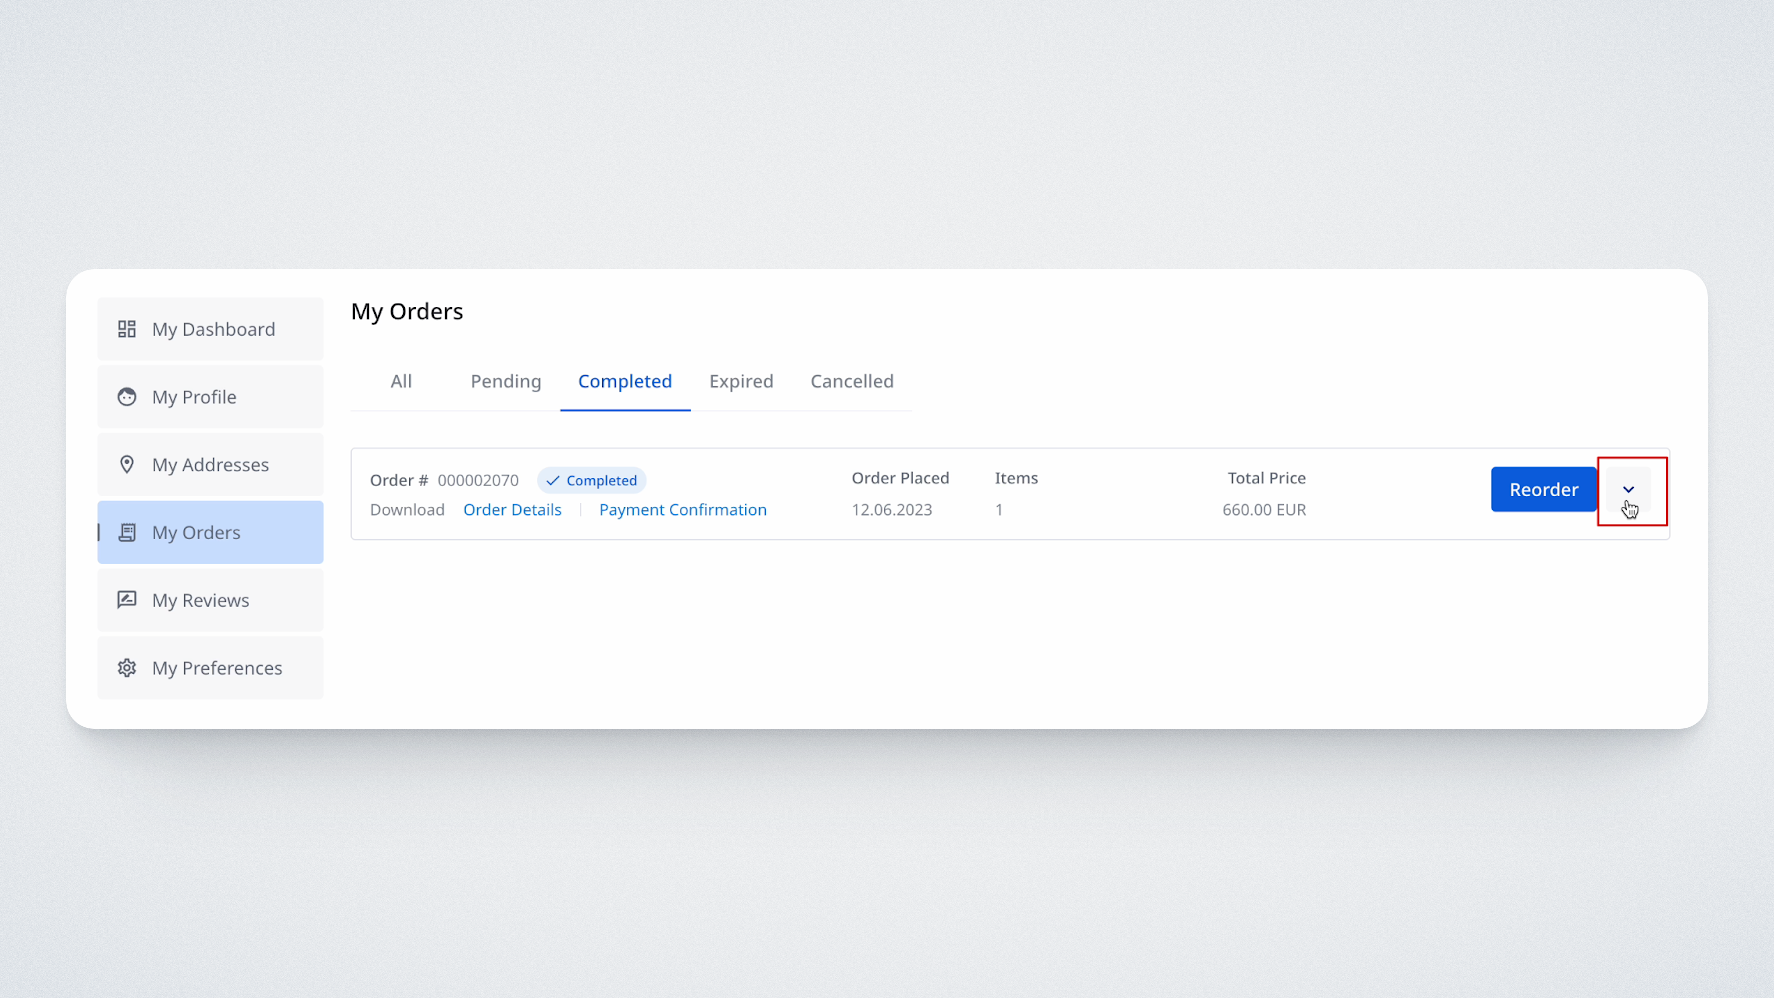This screenshot has height=998, width=1774.
Task: Click order number 000002070
Action: [478, 481]
